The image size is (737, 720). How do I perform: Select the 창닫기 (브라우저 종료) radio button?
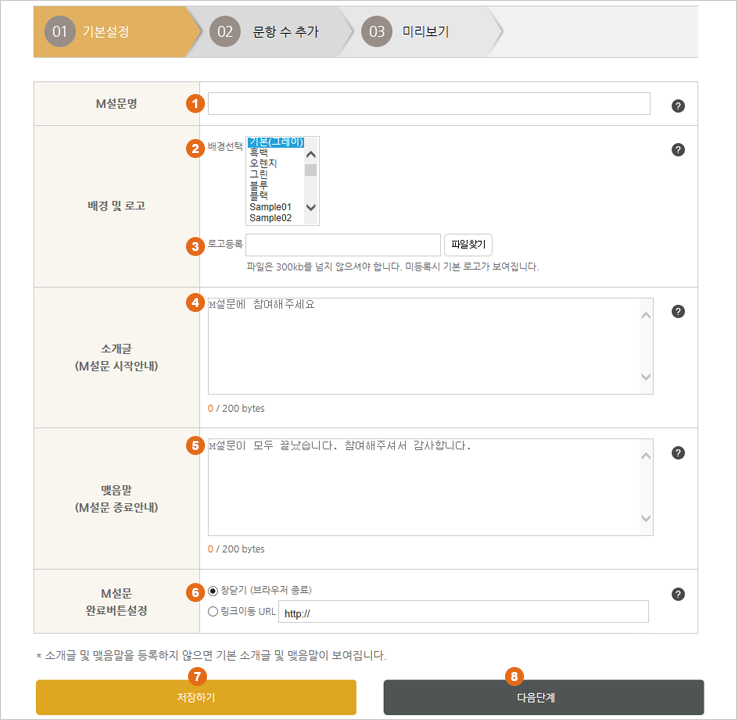point(213,591)
